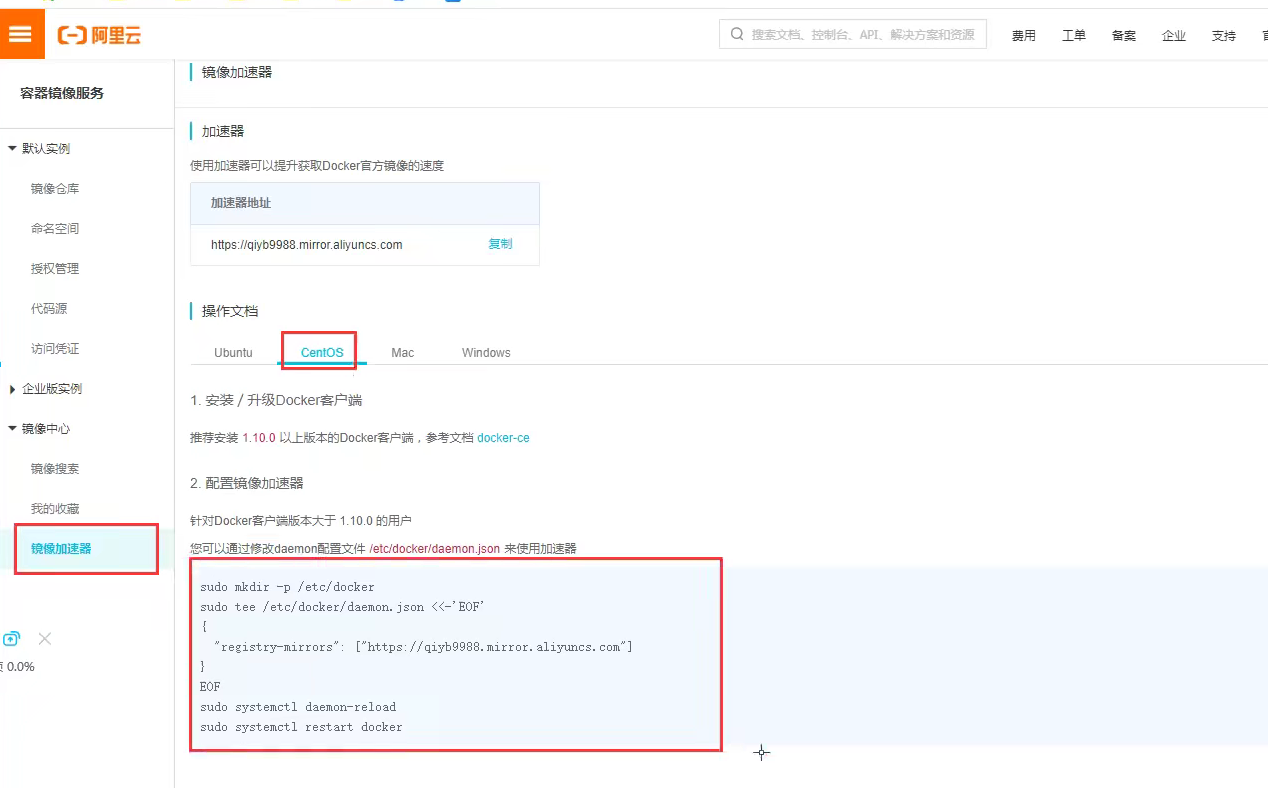This screenshot has height=788, width=1268.
Task: Open 镜像搜索 in the sidebar
Action: (x=55, y=468)
